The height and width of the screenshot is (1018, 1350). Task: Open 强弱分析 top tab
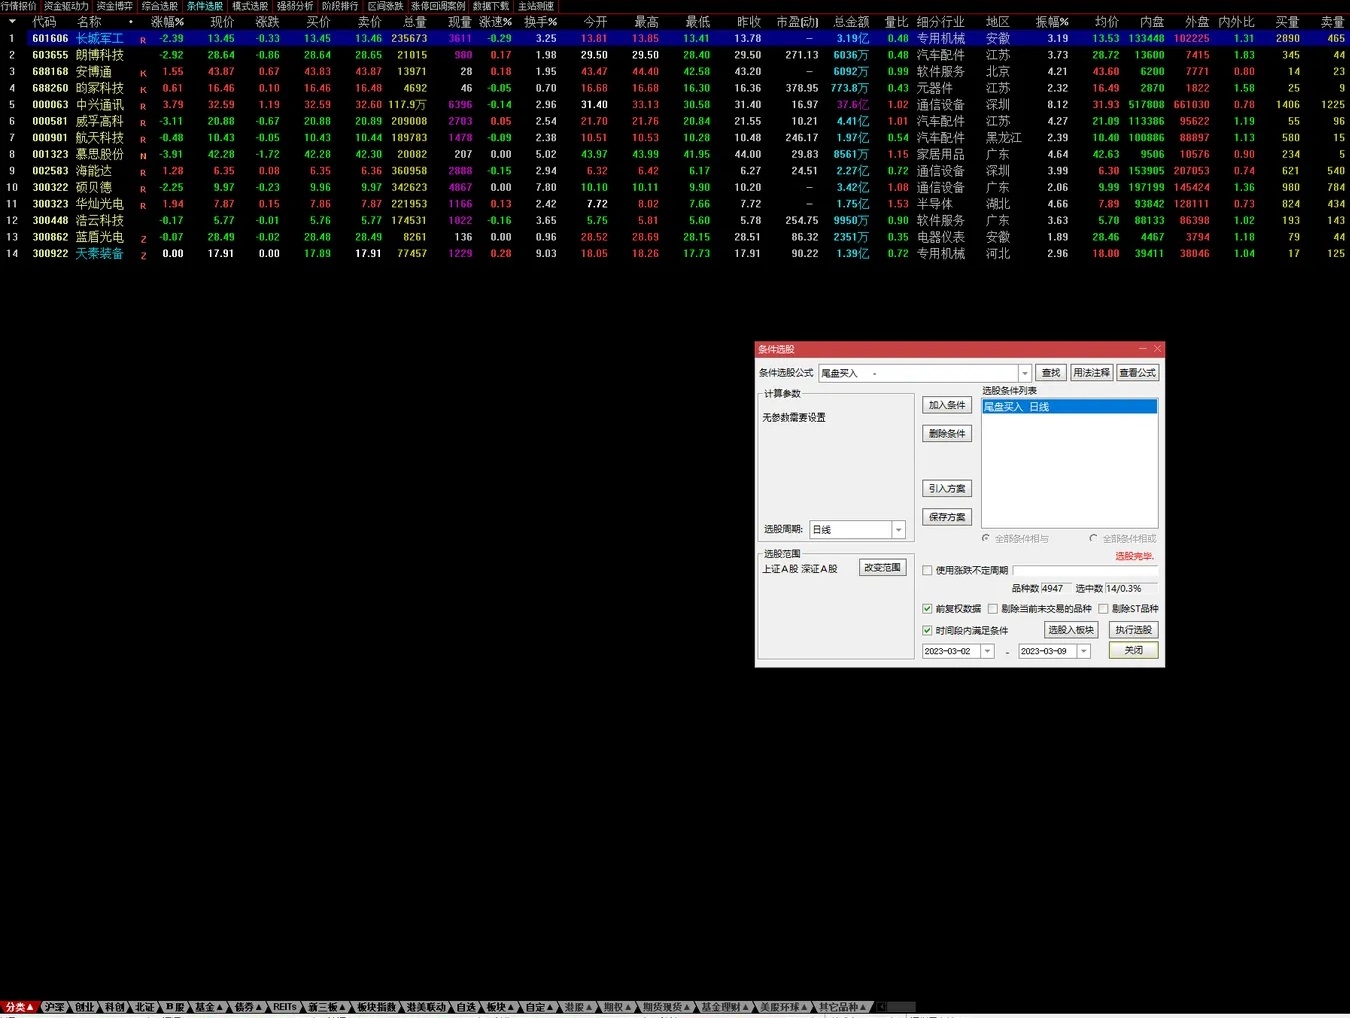tap(295, 6)
